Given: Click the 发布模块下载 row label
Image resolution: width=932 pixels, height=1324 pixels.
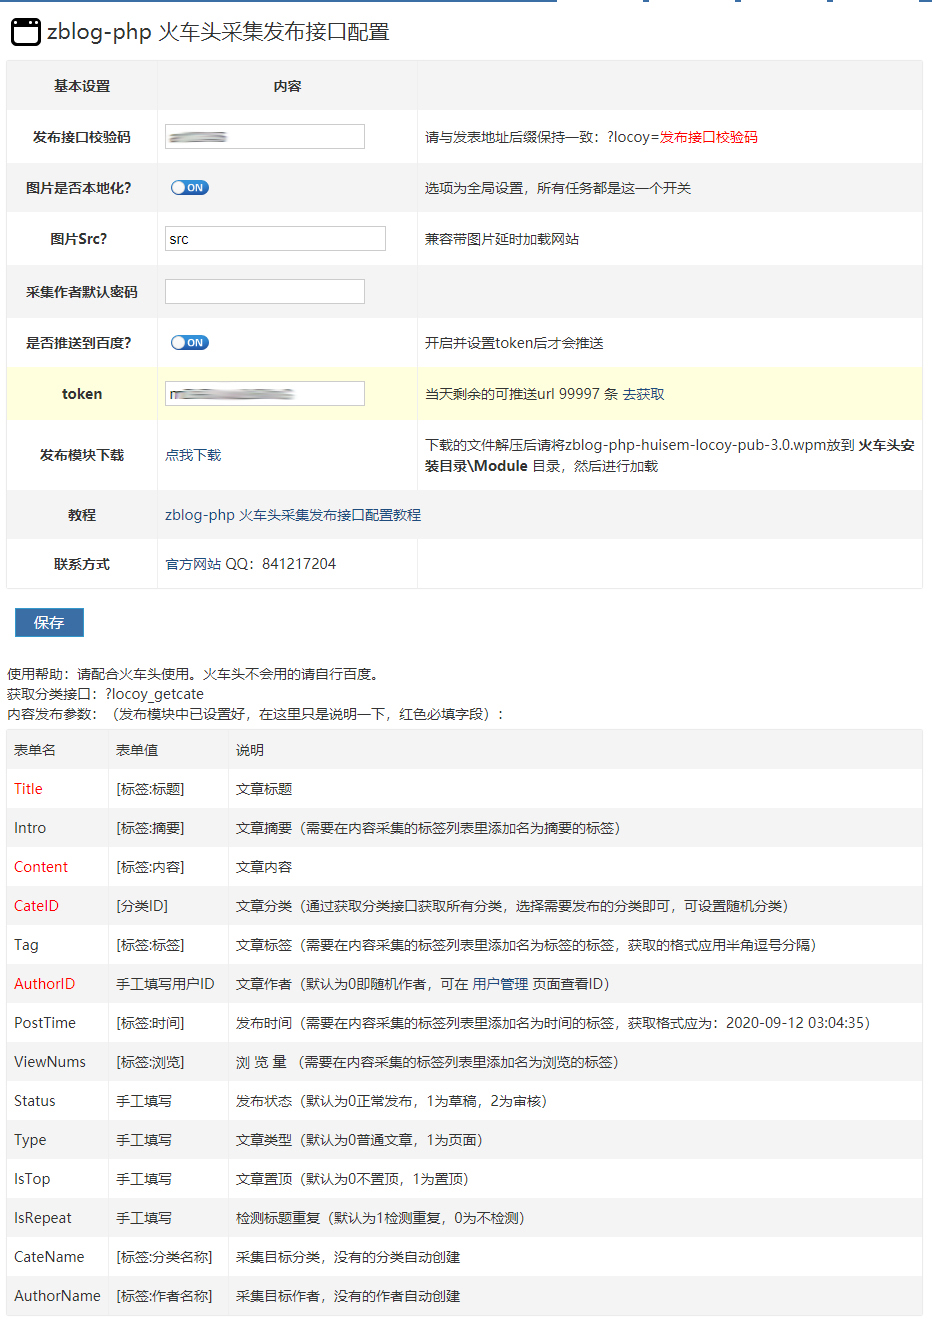Looking at the screenshot, I should (82, 455).
